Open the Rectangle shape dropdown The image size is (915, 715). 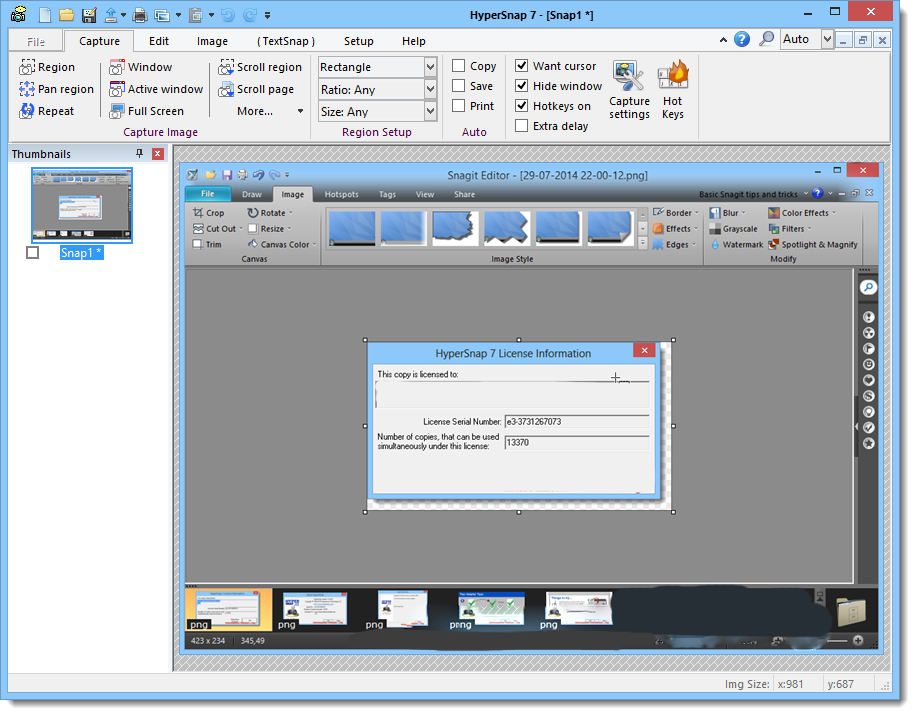430,67
